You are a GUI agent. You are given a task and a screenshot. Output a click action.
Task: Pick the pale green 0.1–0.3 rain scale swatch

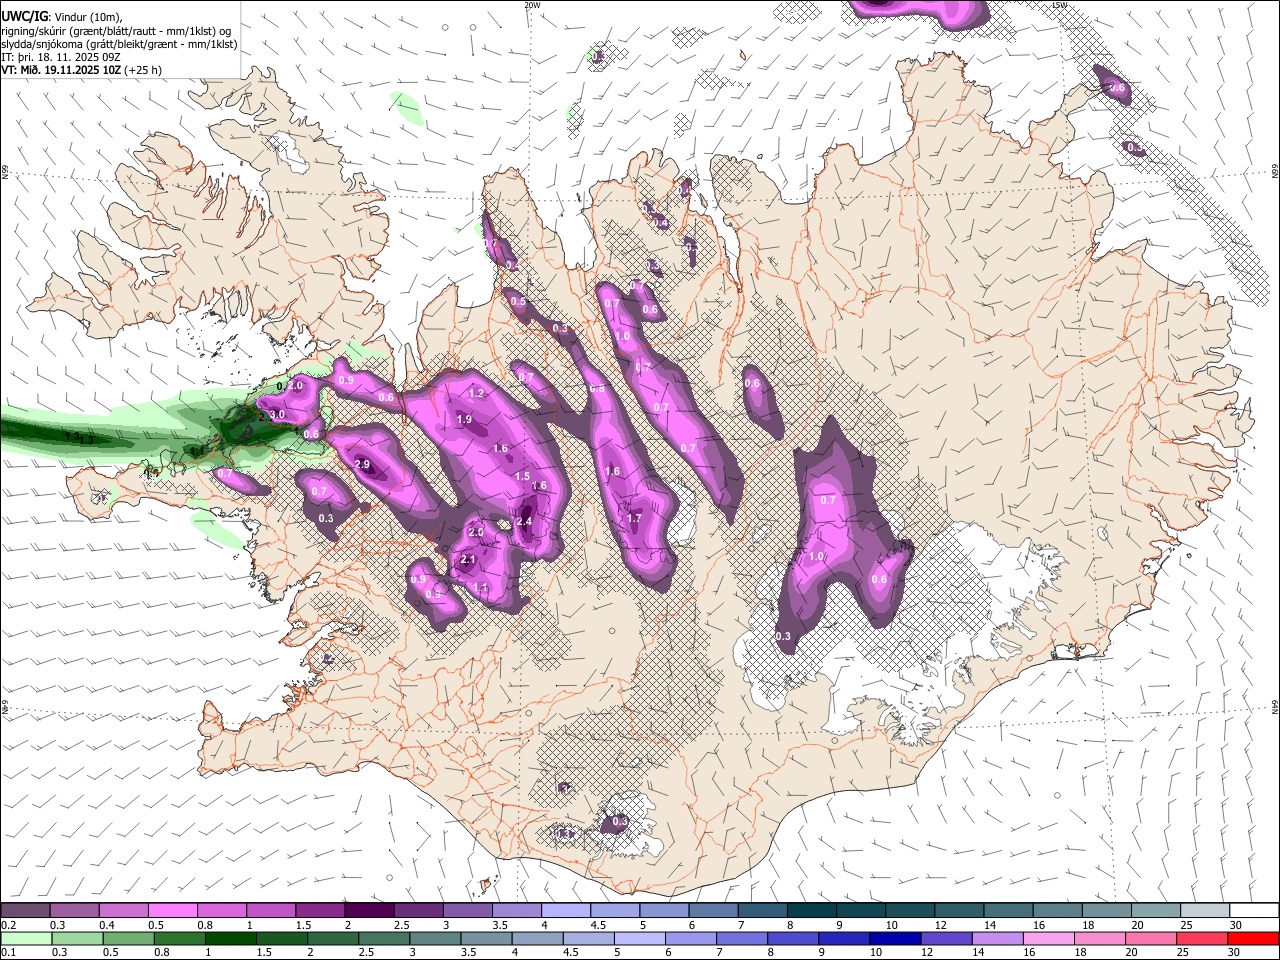pos(26,939)
